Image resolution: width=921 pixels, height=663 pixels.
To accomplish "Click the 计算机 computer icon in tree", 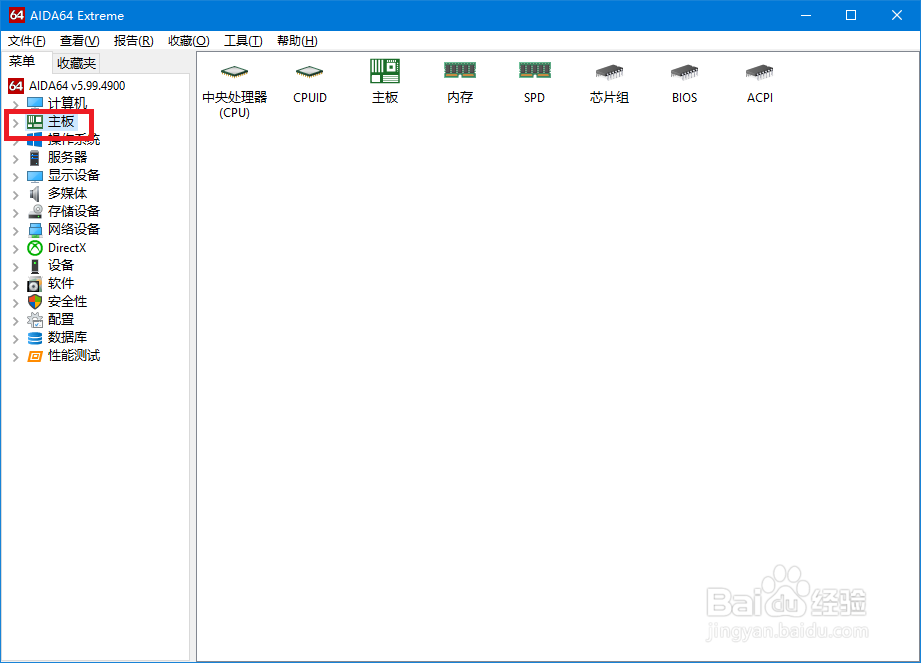I will pyautogui.click(x=35, y=103).
